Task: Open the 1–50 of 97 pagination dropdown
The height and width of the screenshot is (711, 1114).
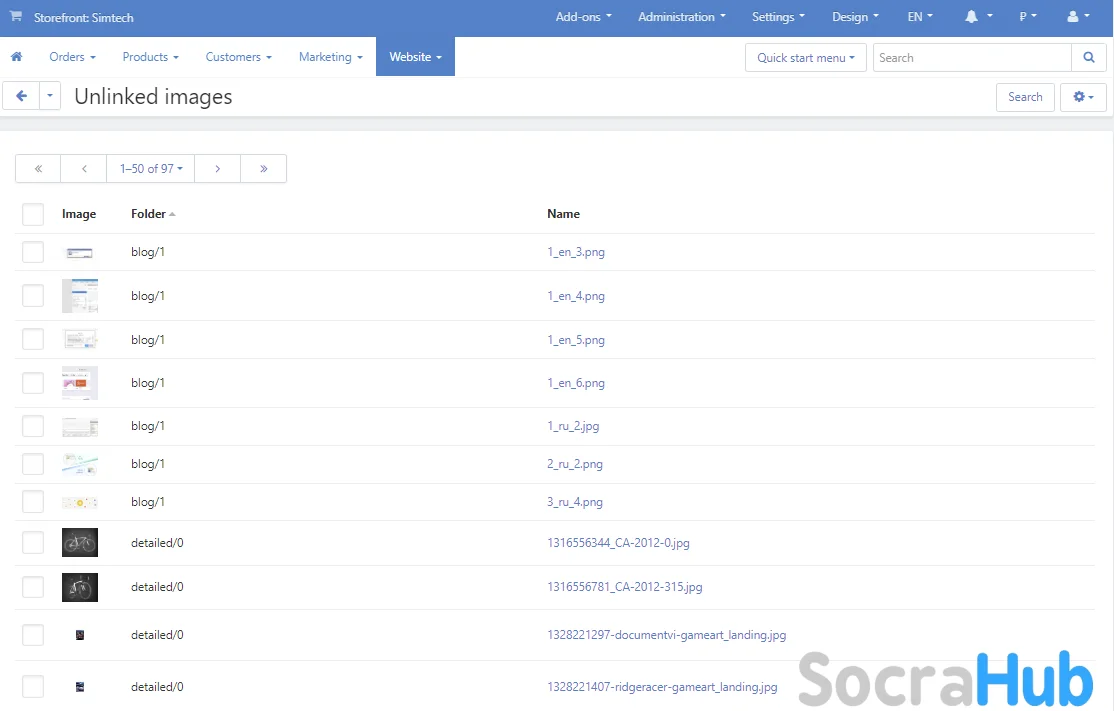Action: pyautogui.click(x=150, y=169)
